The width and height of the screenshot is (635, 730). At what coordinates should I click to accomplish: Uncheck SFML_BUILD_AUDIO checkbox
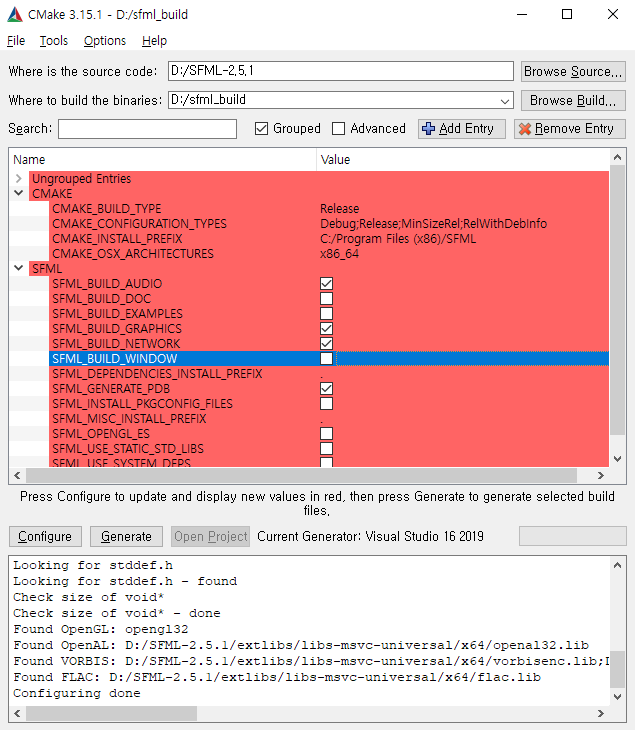point(326,284)
